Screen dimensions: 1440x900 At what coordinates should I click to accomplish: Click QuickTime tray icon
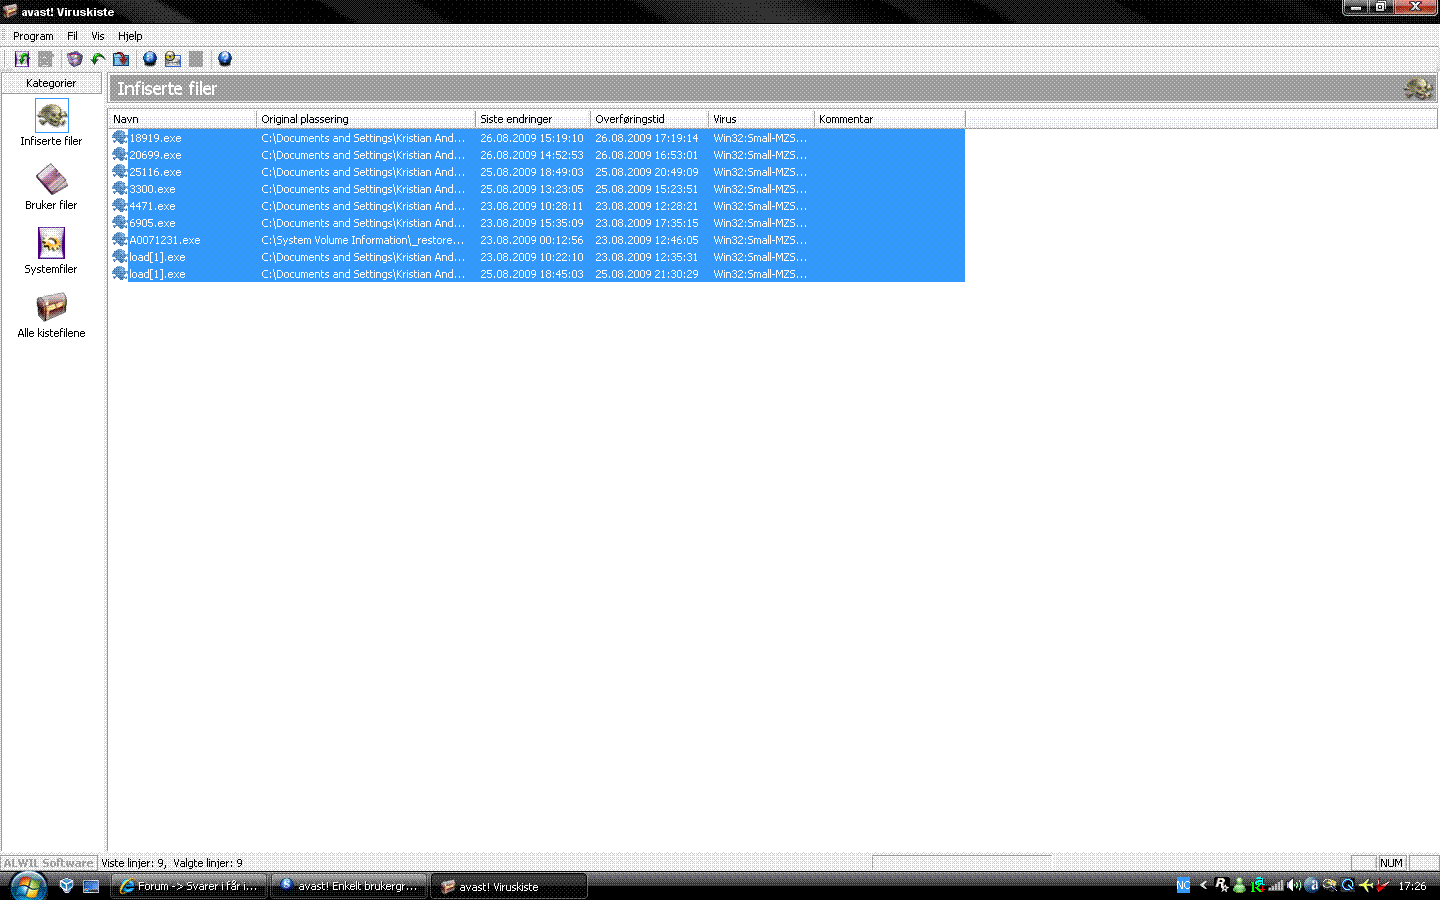coord(1348,885)
